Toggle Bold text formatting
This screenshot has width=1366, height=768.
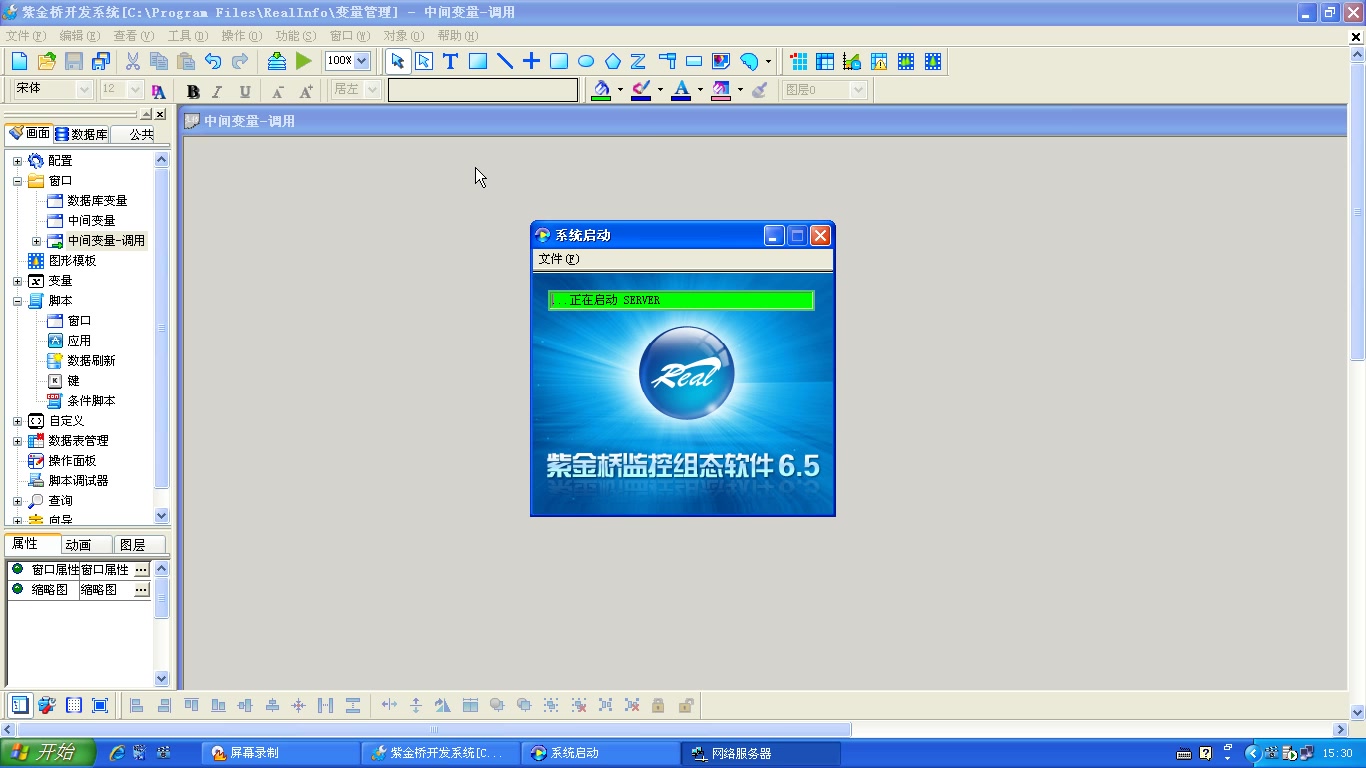pos(193,91)
